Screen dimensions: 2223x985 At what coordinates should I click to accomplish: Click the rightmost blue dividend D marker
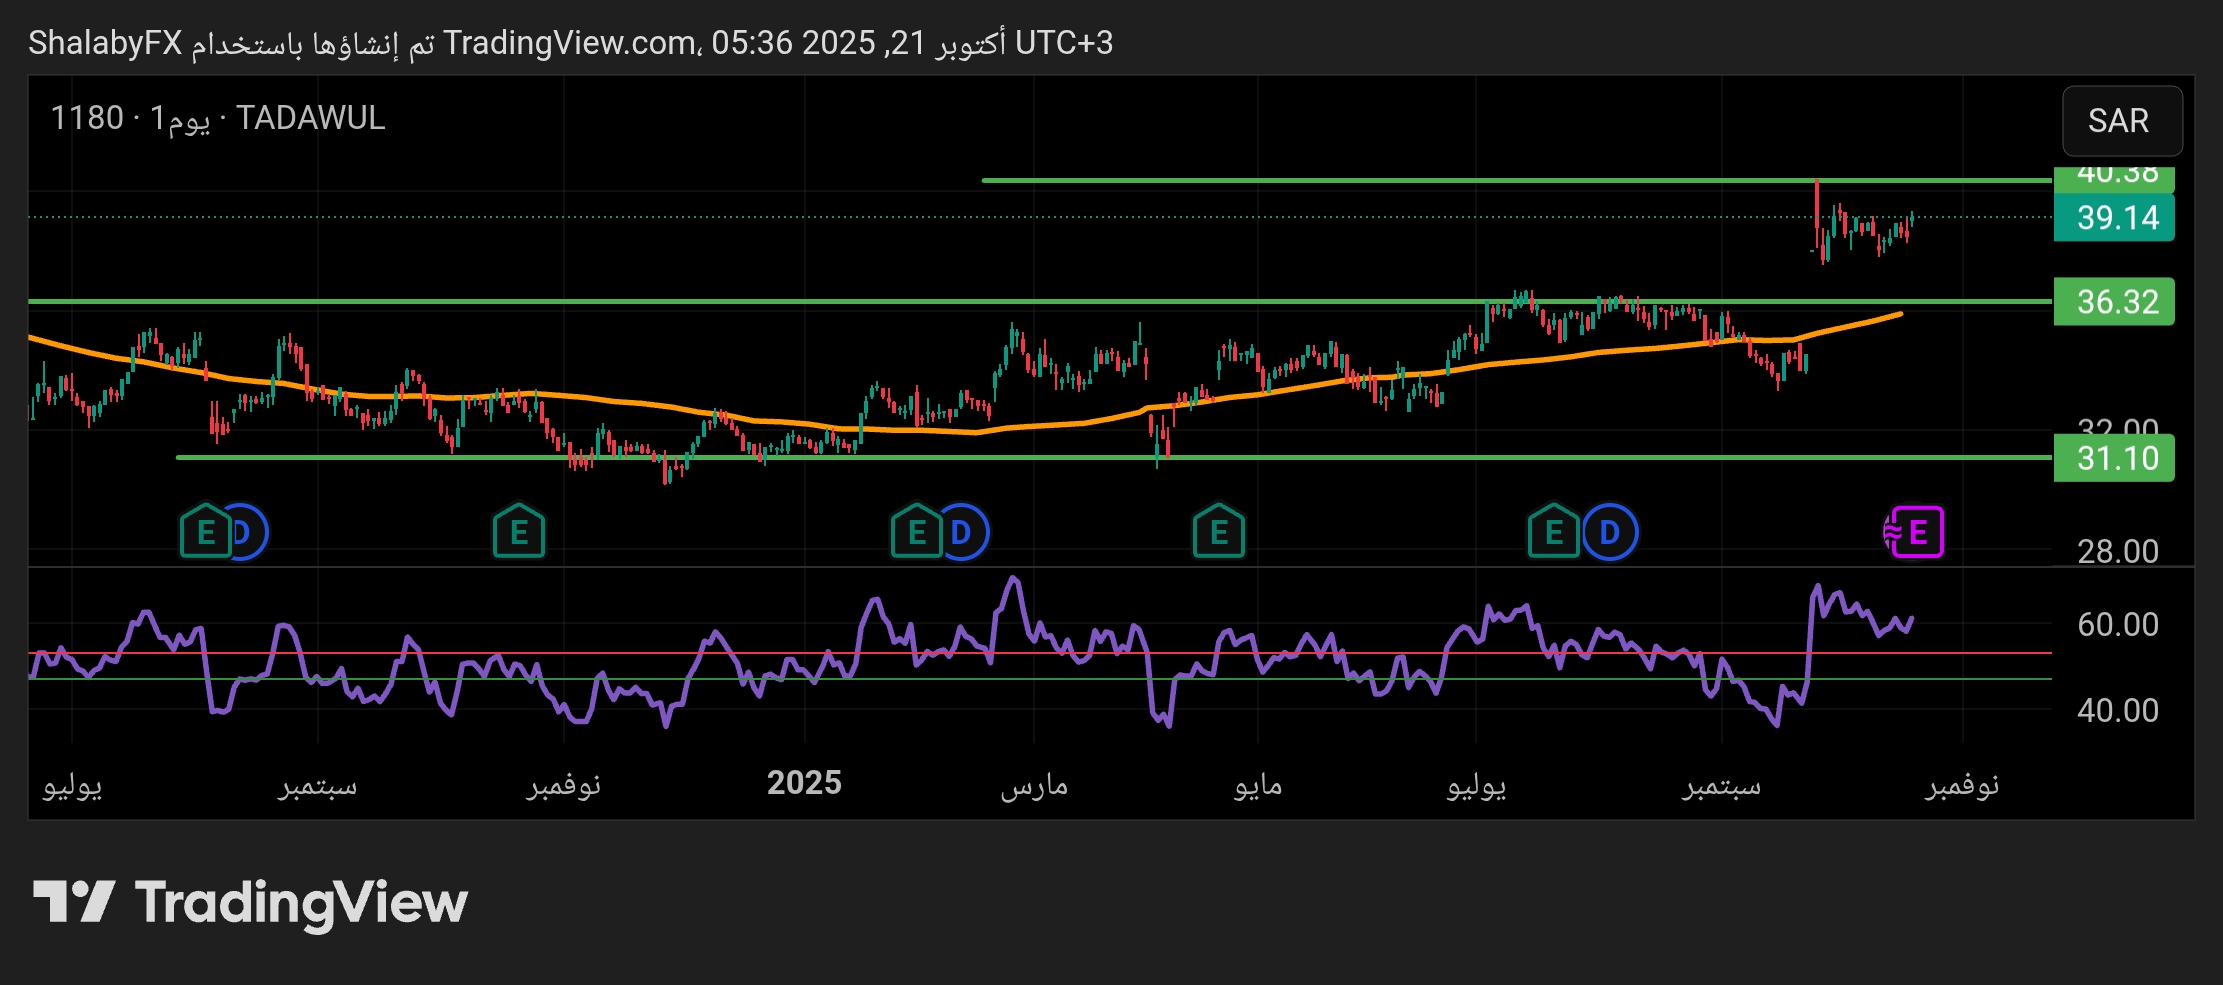(1609, 532)
